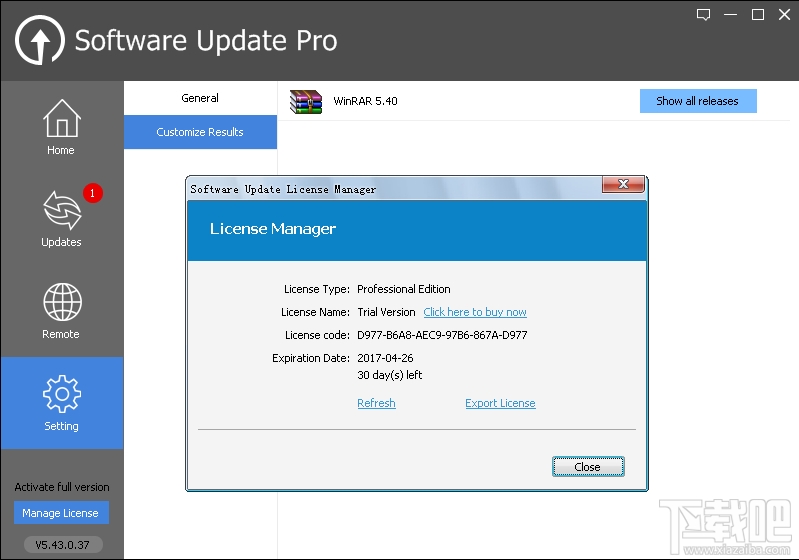Open the Updates section with badge
Viewport: 799px width, 560px height.
[x=62, y=219]
